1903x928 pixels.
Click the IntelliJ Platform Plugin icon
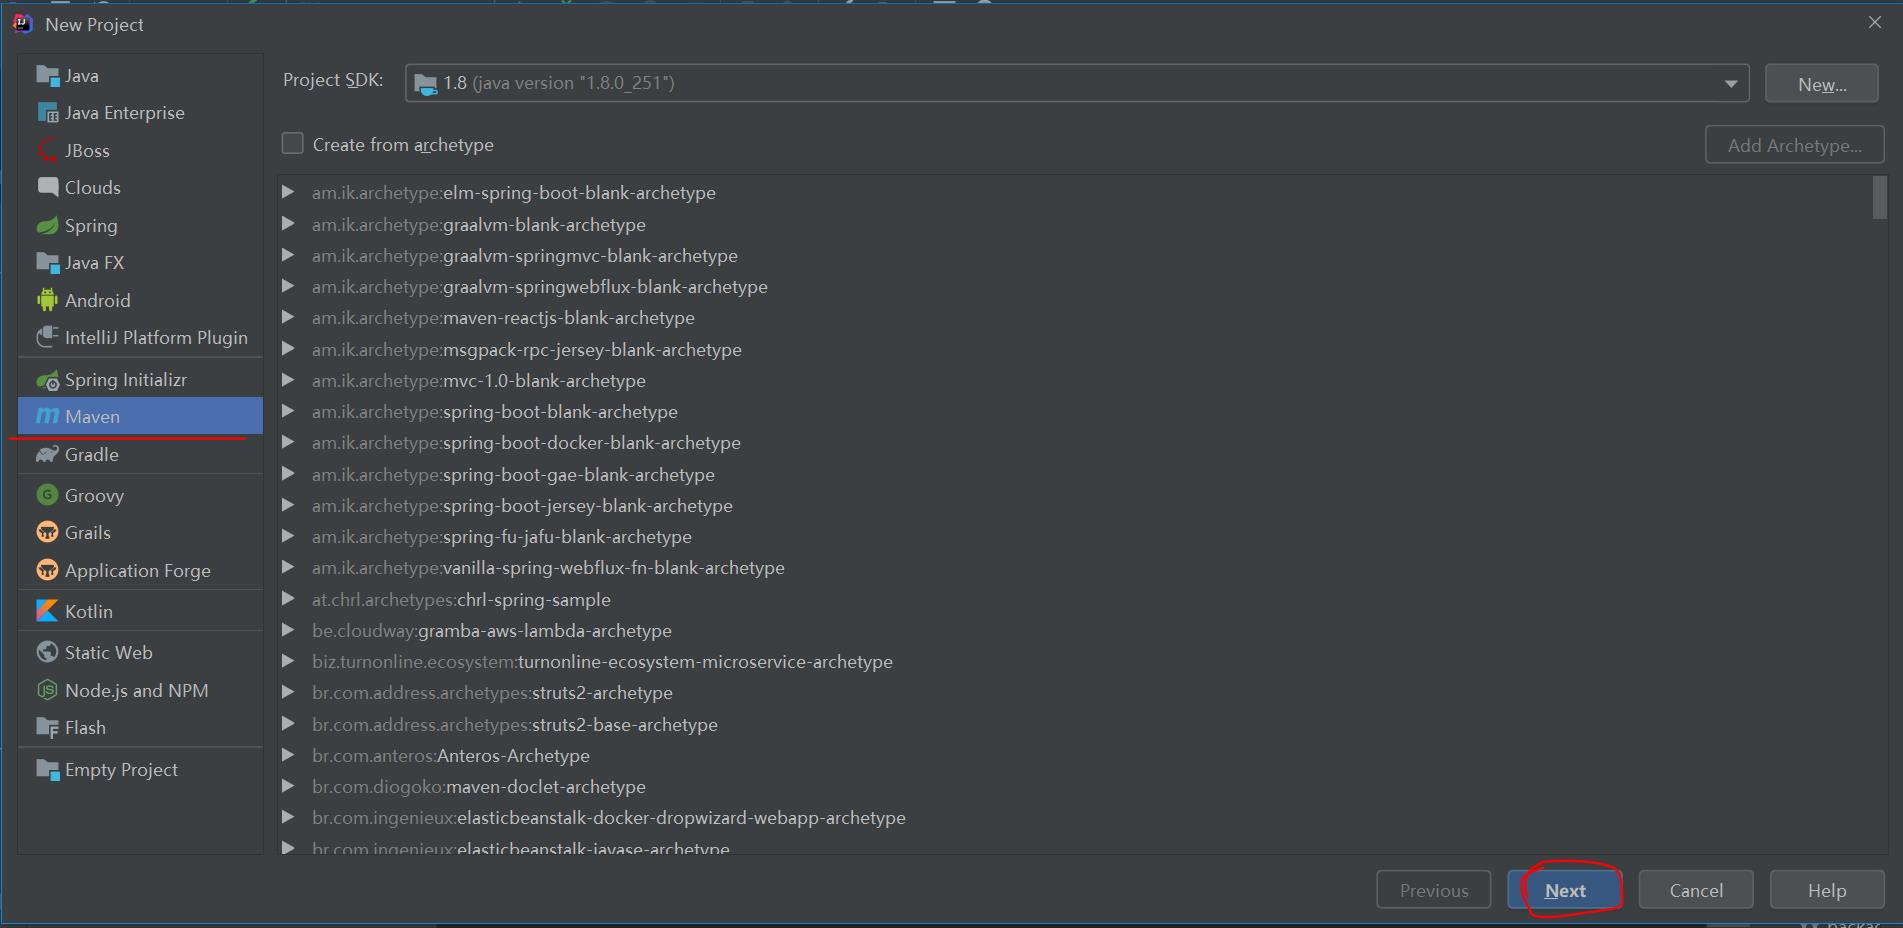(x=47, y=338)
